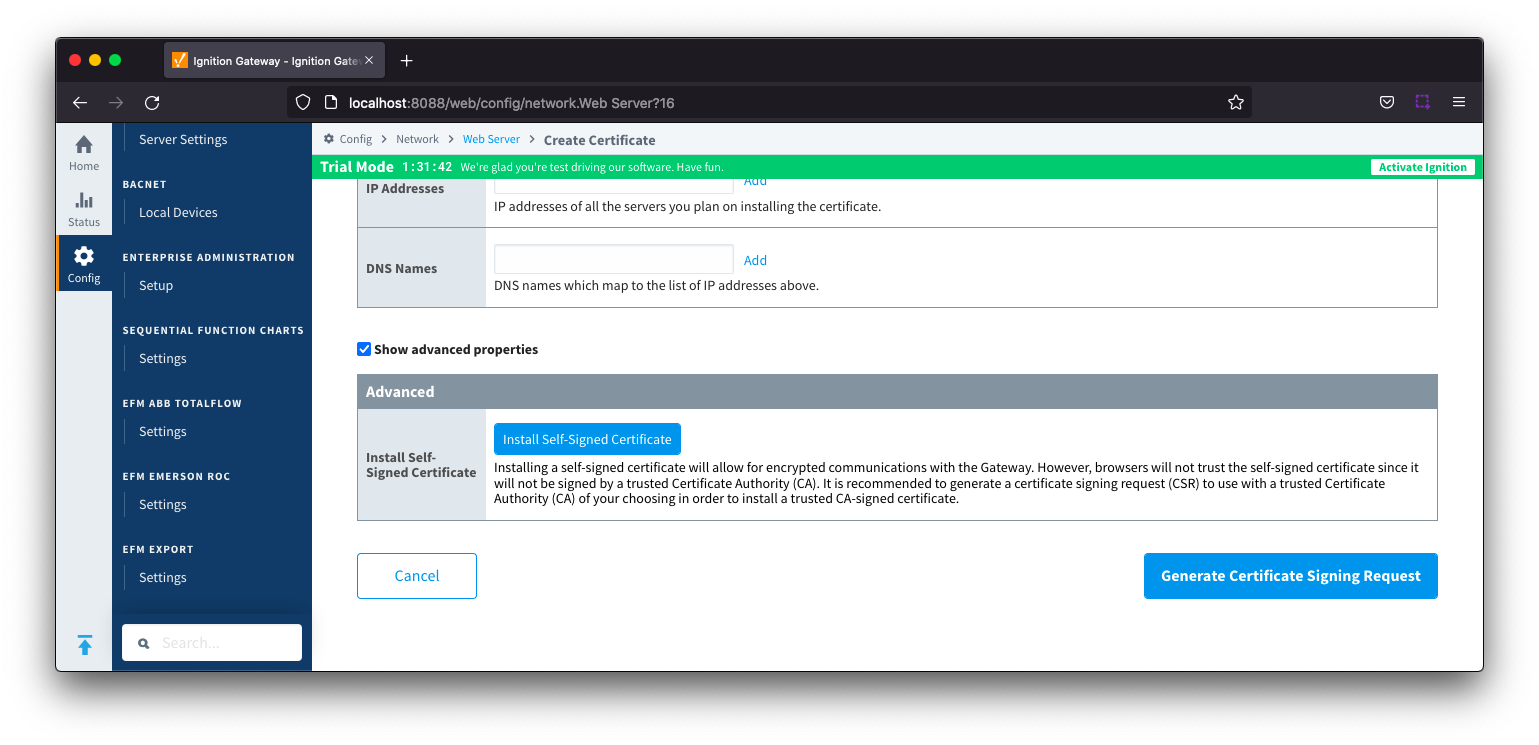Click the Cancel button
The width and height of the screenshot is (1539, 745).
coord(417,576)
